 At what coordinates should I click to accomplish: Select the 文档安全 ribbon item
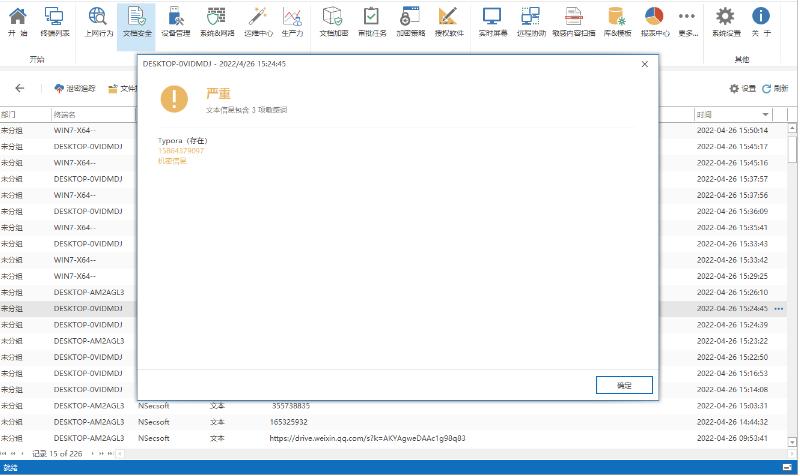point(136,21)
